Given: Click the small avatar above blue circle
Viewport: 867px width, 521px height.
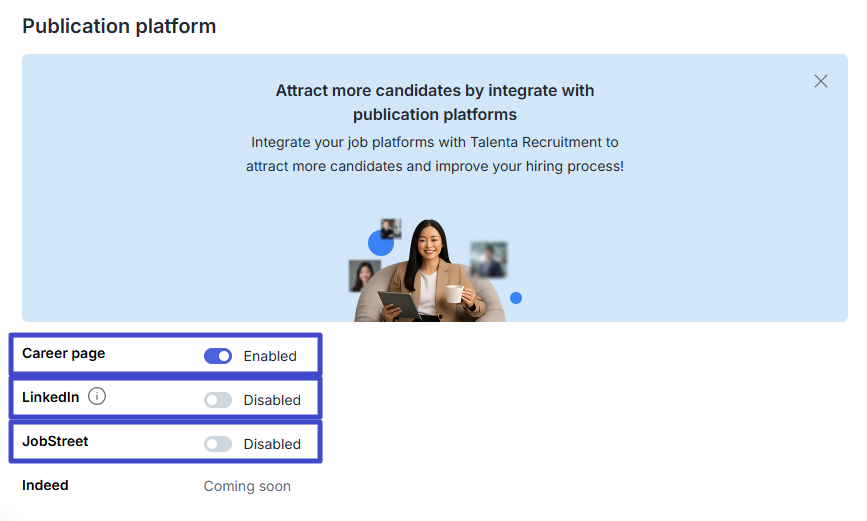Looking at the screenshot, I should (x=391, y=228).
